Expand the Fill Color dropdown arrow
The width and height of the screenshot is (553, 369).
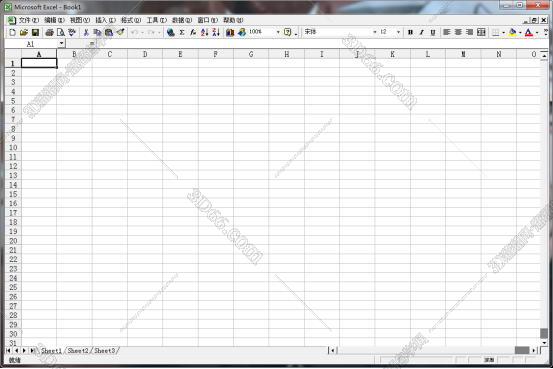[x=520, y=33]
